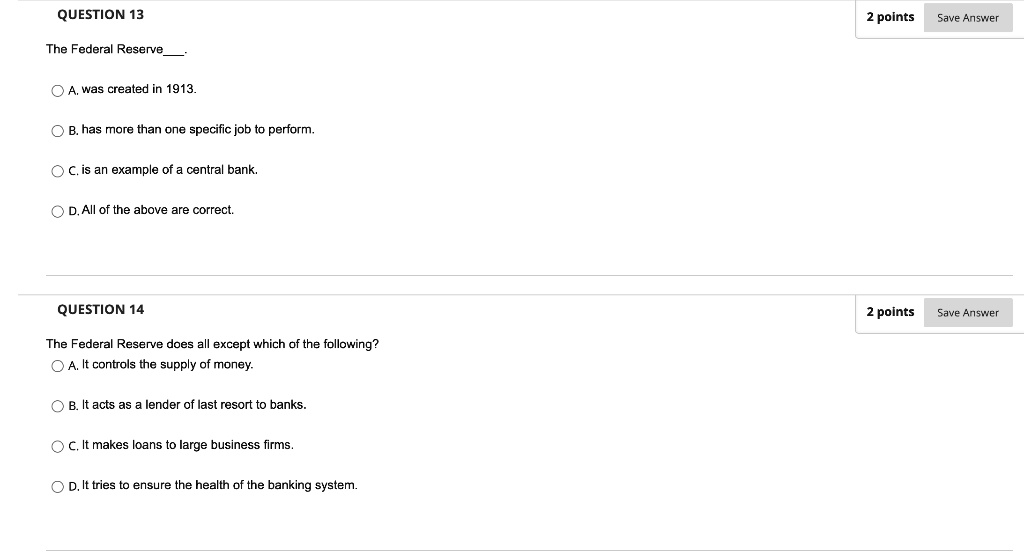Click the text 'All of the above are correct.'

[x=158, y=210]
